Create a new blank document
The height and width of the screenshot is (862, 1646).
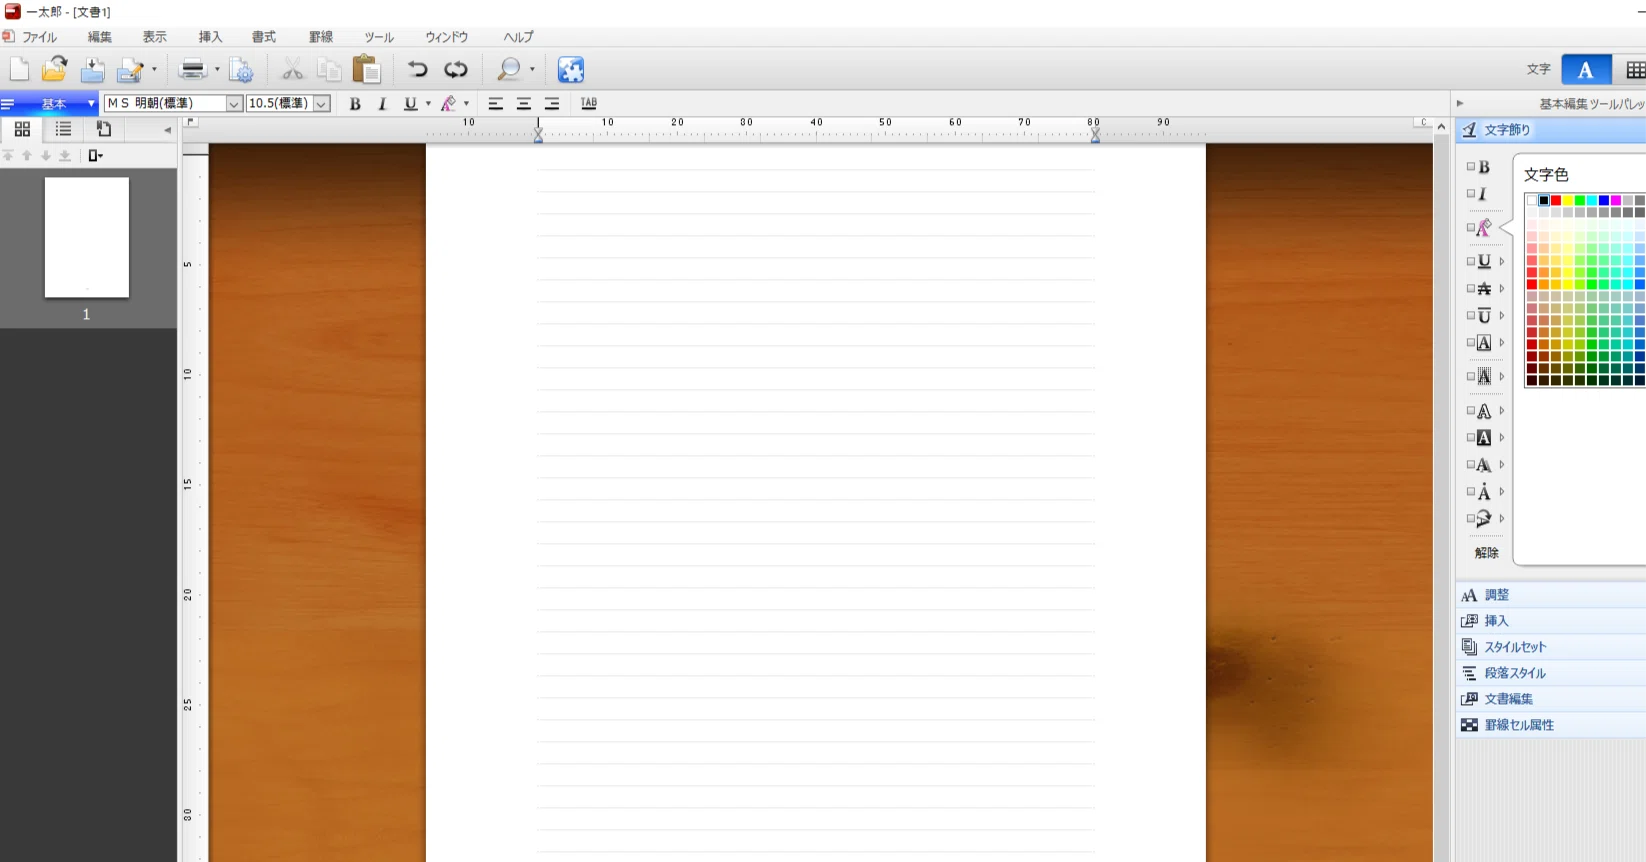[x=19, y=69]
